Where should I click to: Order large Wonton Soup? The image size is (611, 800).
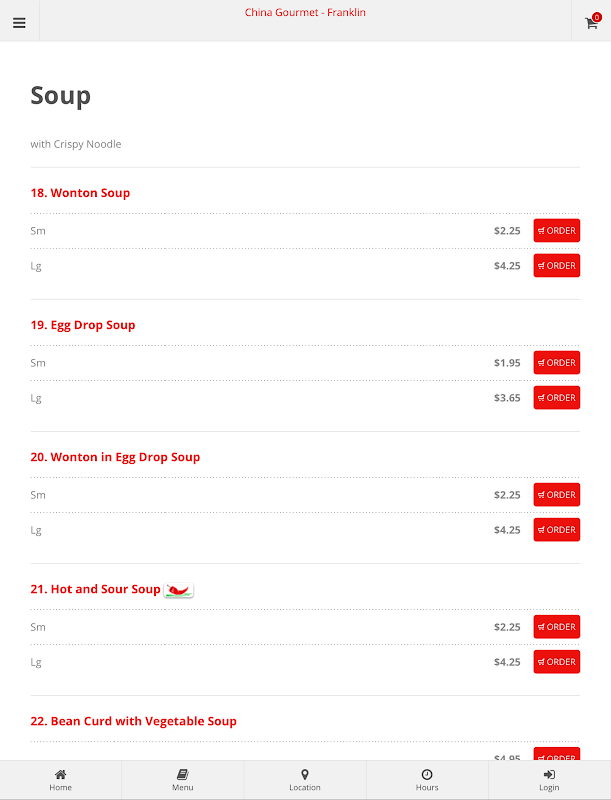[556, 266]
